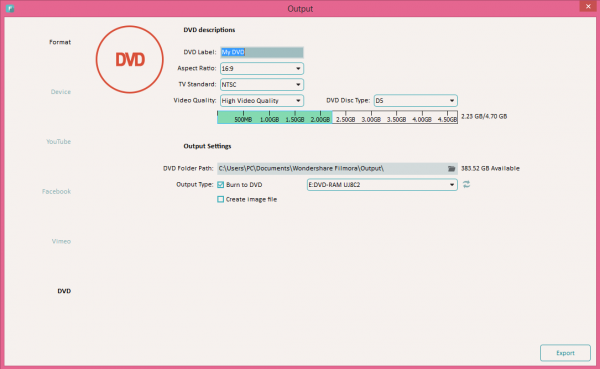Image resolution: width=600 pixels, height=369 pixels.
Task: Click the Filmora app icon in title bar
Action: point(10,8)
